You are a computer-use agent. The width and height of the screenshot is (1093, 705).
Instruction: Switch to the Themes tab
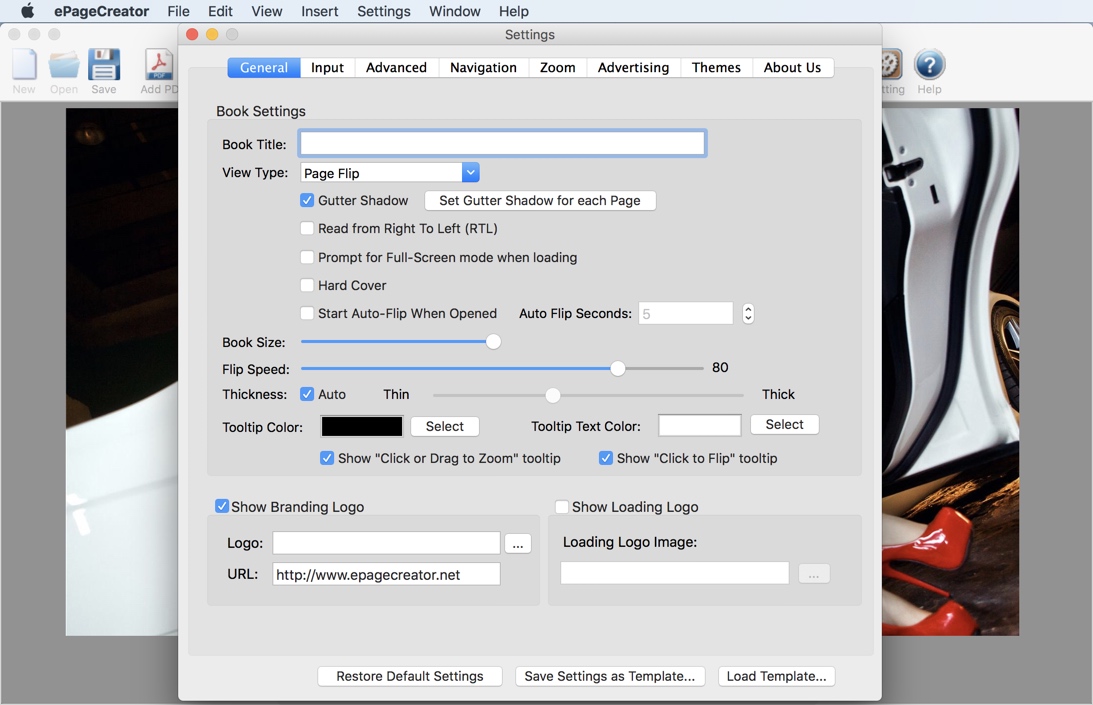[x=716, y=67]
